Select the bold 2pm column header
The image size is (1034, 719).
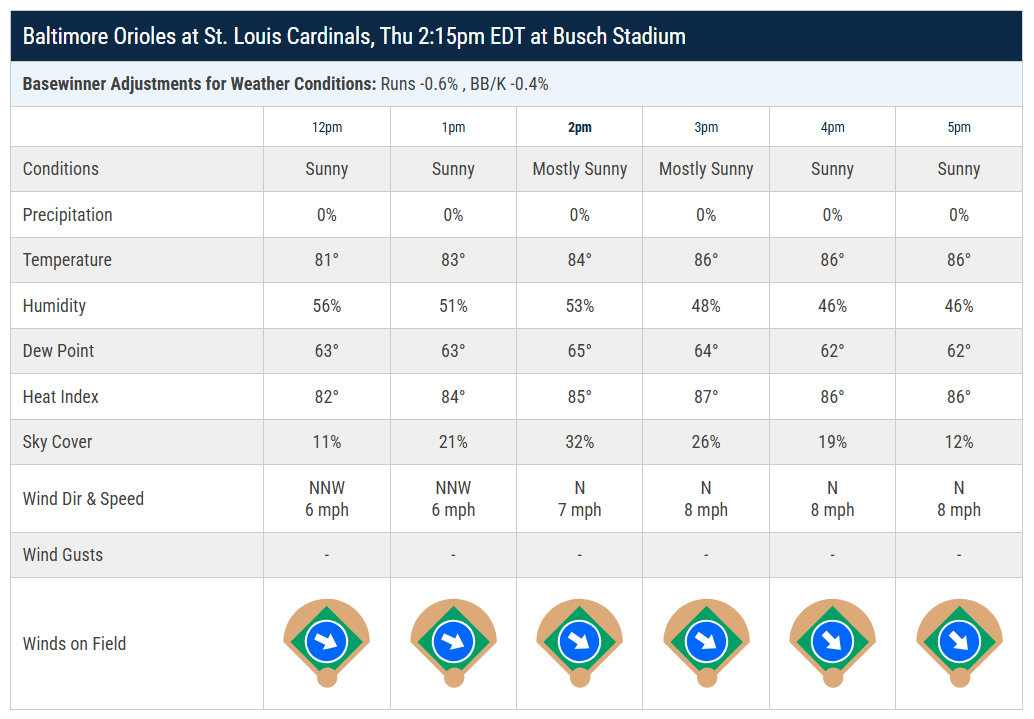580,127
